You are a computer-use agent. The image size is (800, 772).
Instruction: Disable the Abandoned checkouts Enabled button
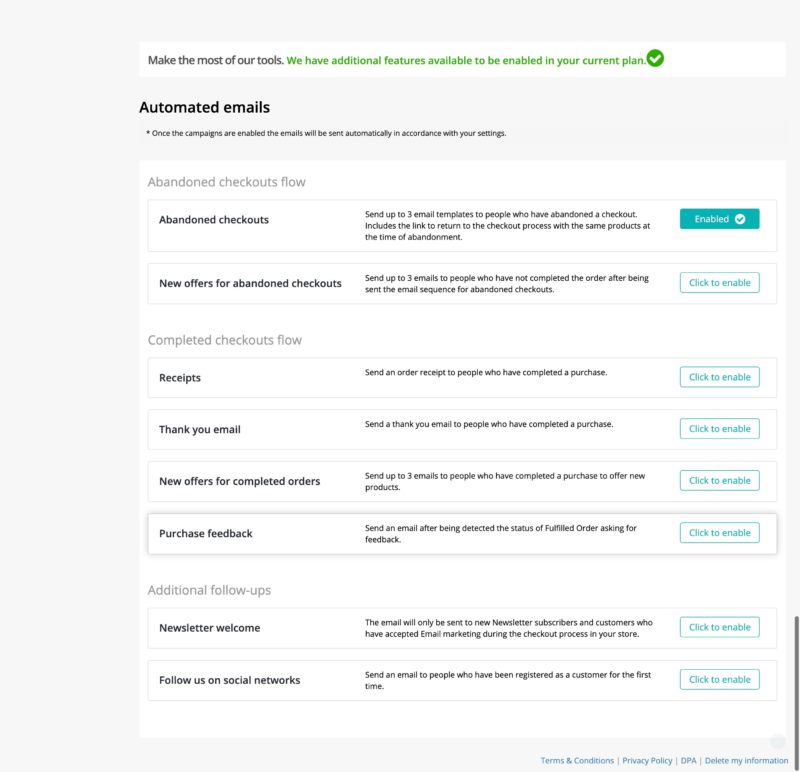(719, 219)
